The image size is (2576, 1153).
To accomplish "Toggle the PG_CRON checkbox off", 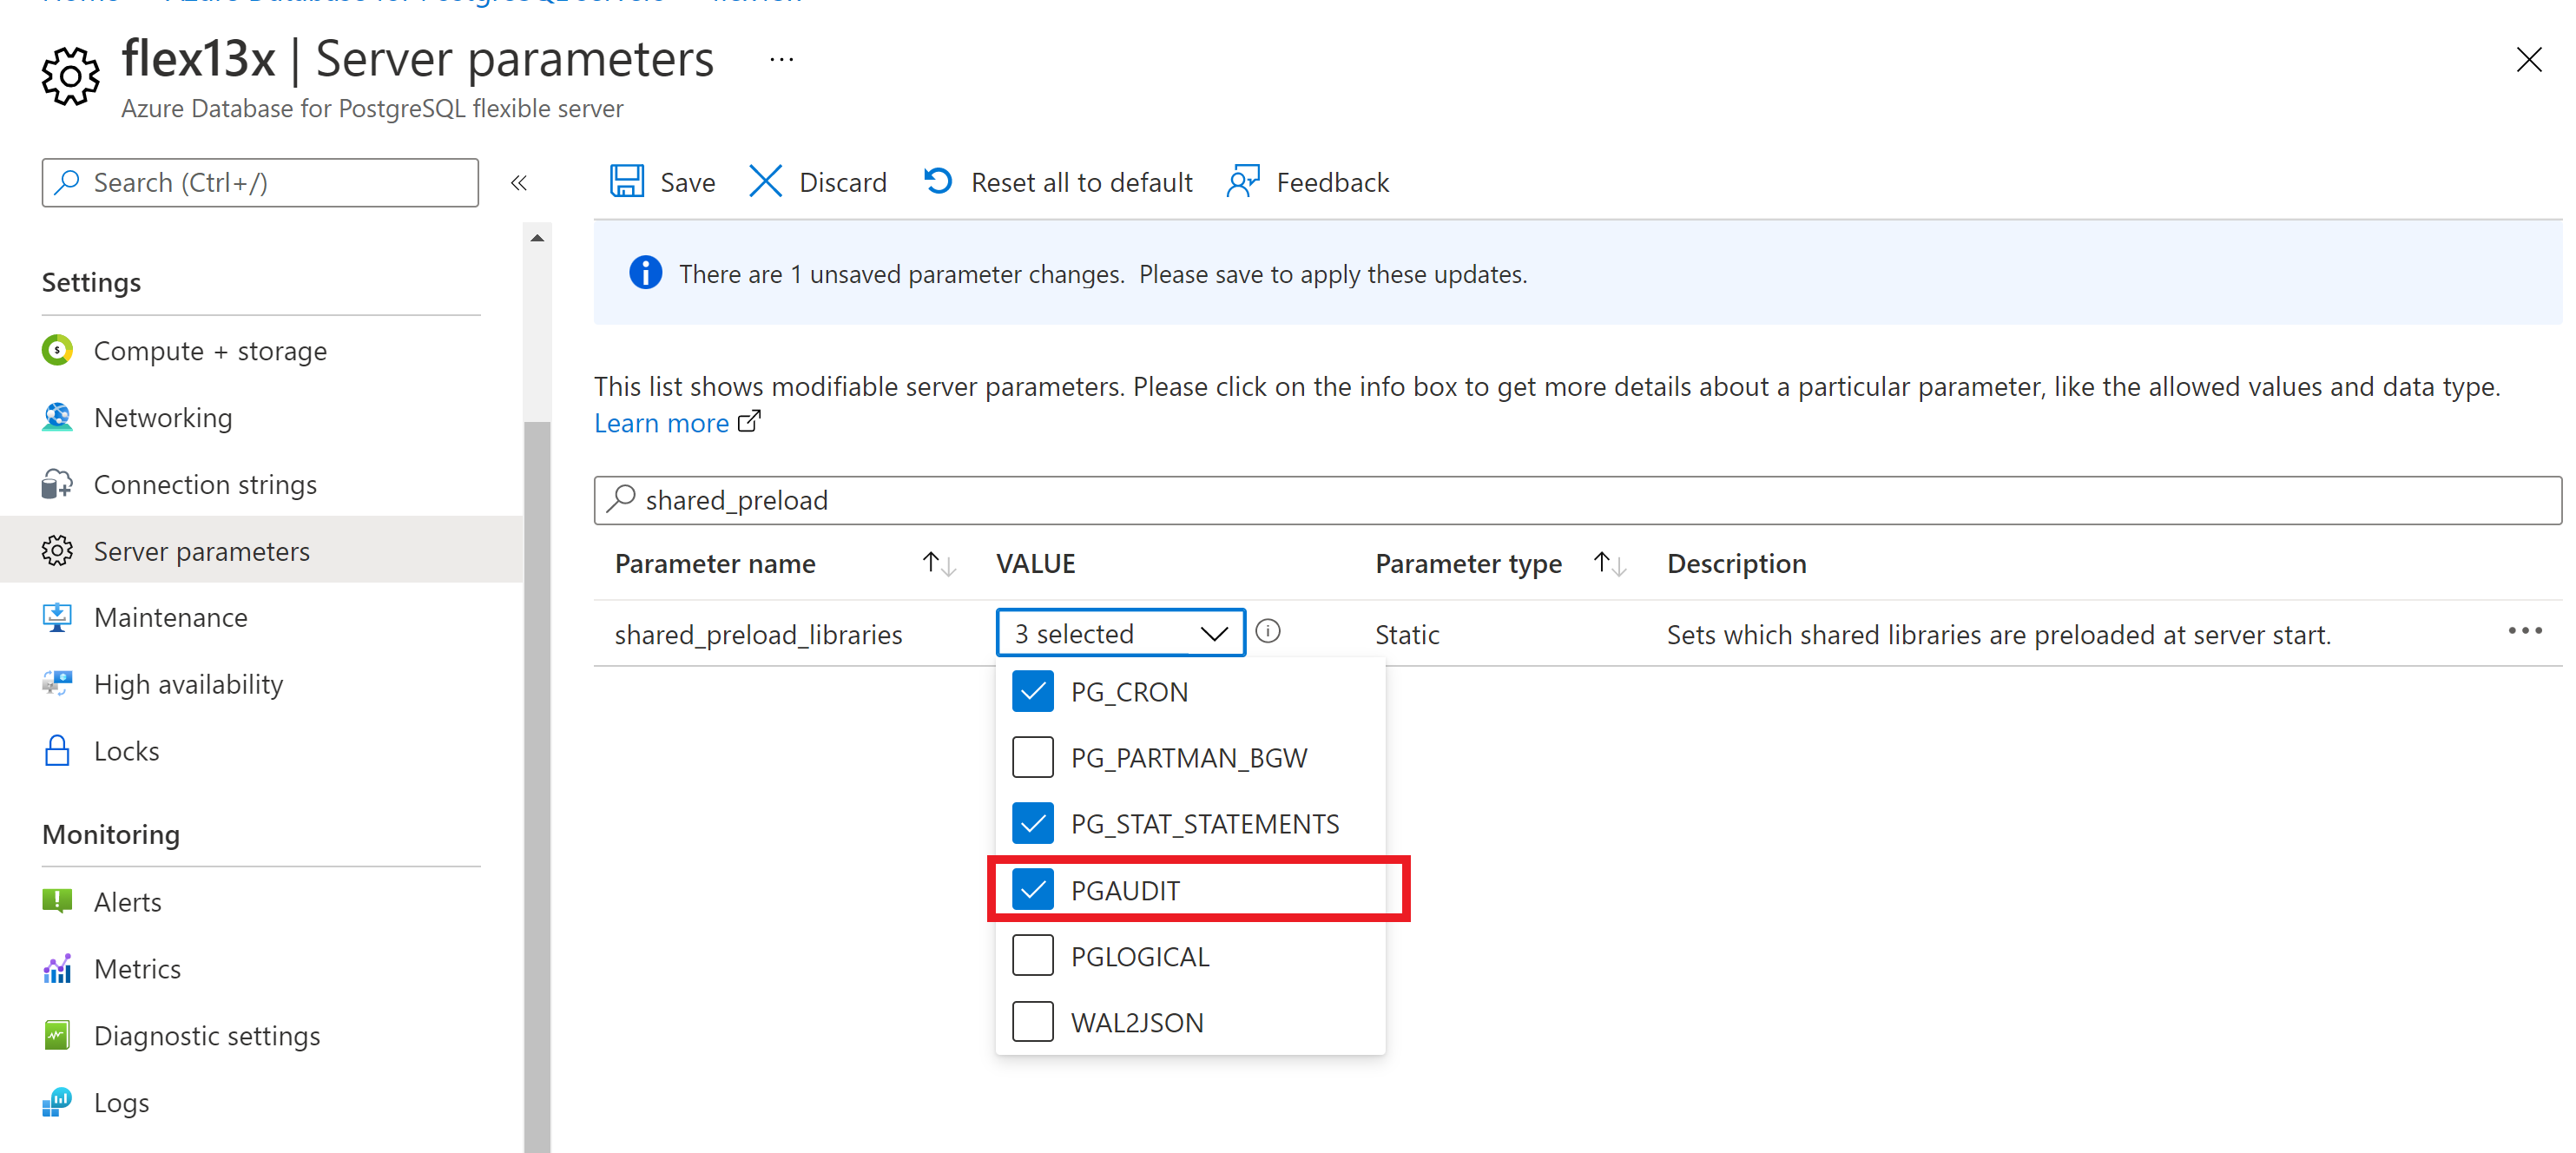I will pyautogui.click(x=1031, y=691).
